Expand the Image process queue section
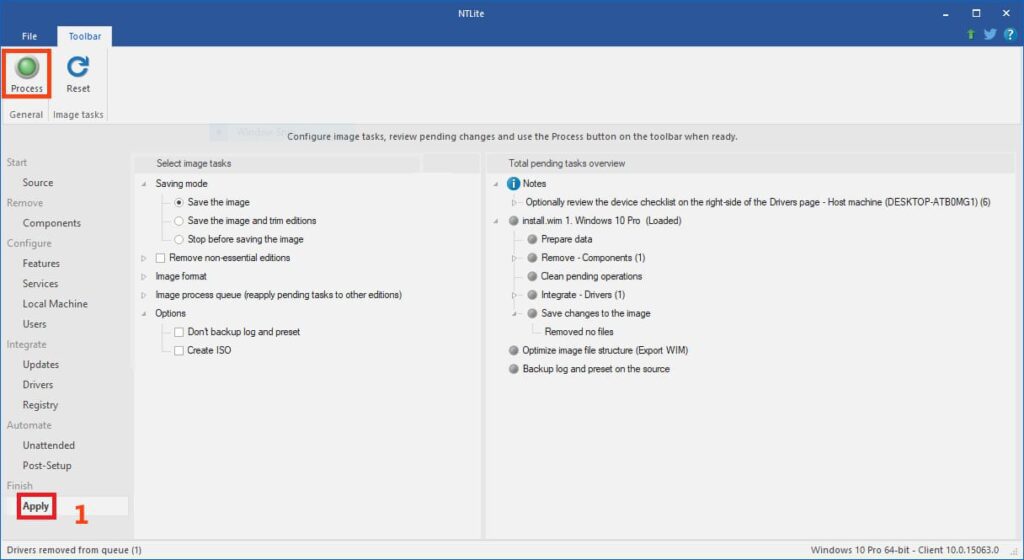 coord(144,295)
